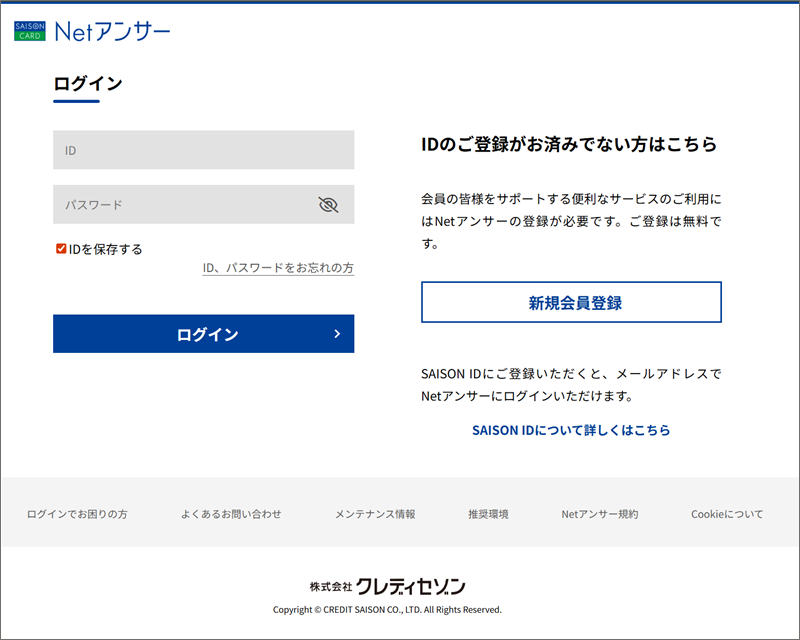Click the ログイン heading above the form
800x640 pixels.
pyautogui.click(x=88, y=84)
